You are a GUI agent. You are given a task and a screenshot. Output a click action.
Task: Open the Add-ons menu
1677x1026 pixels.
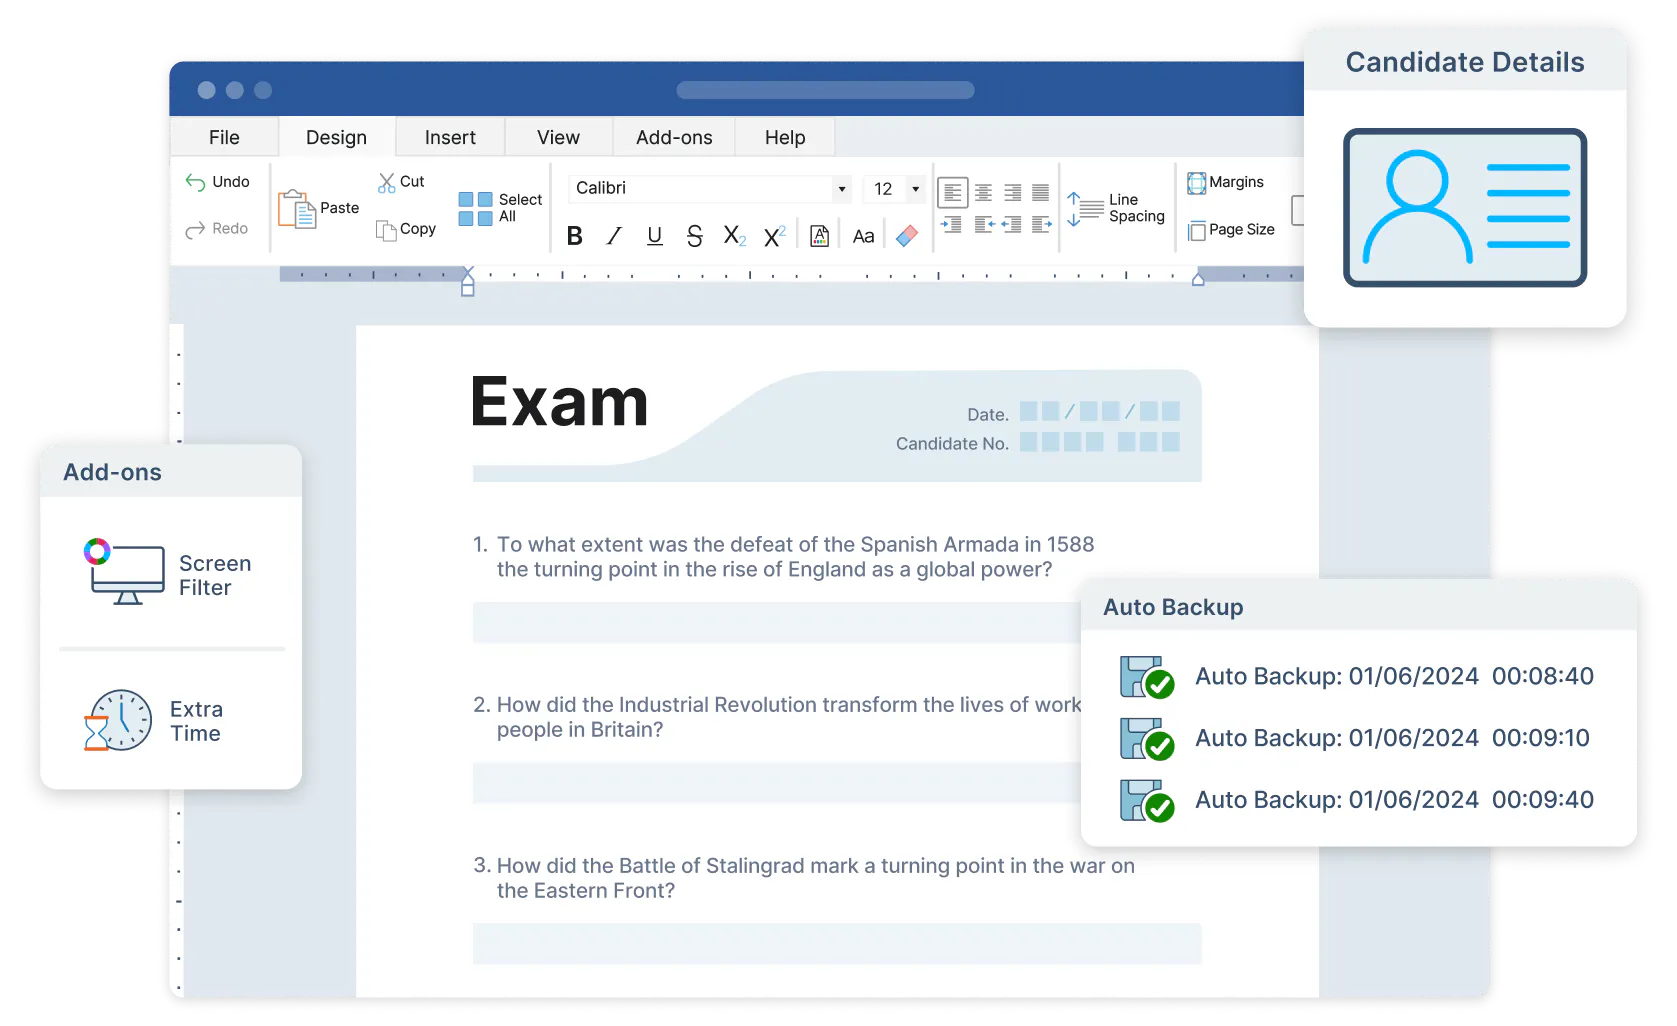coord(673,137)
